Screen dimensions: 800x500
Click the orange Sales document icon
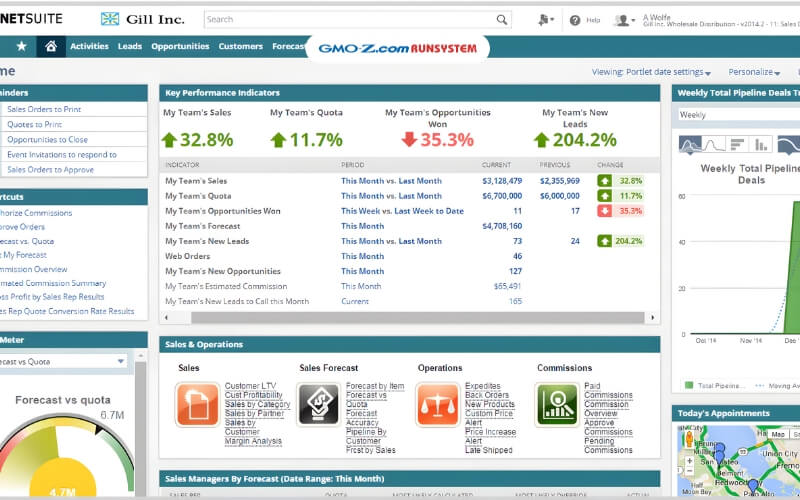(x=197, y=405)
